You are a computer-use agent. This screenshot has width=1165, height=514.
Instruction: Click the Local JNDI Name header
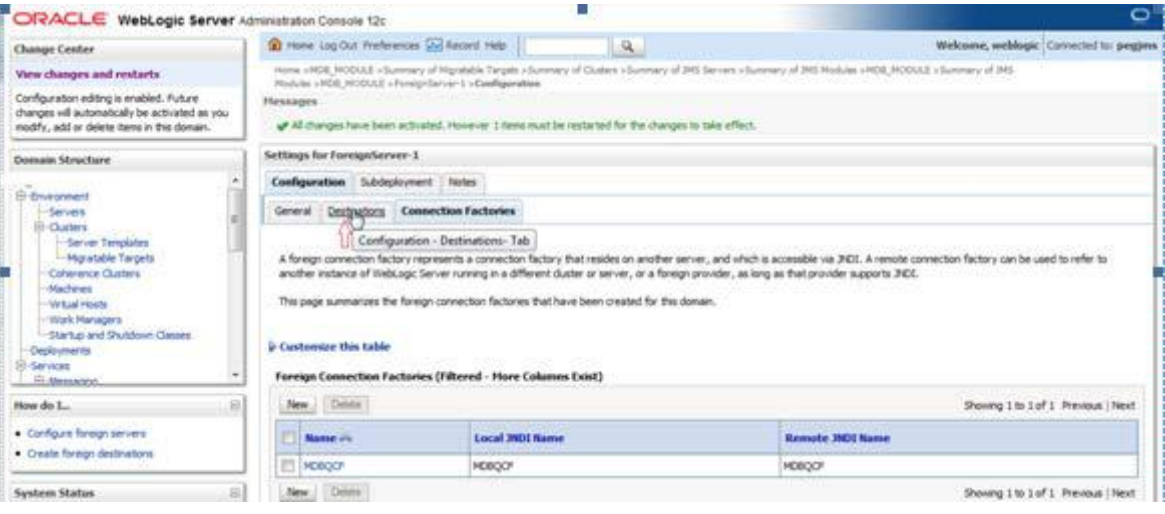[519, 438]
